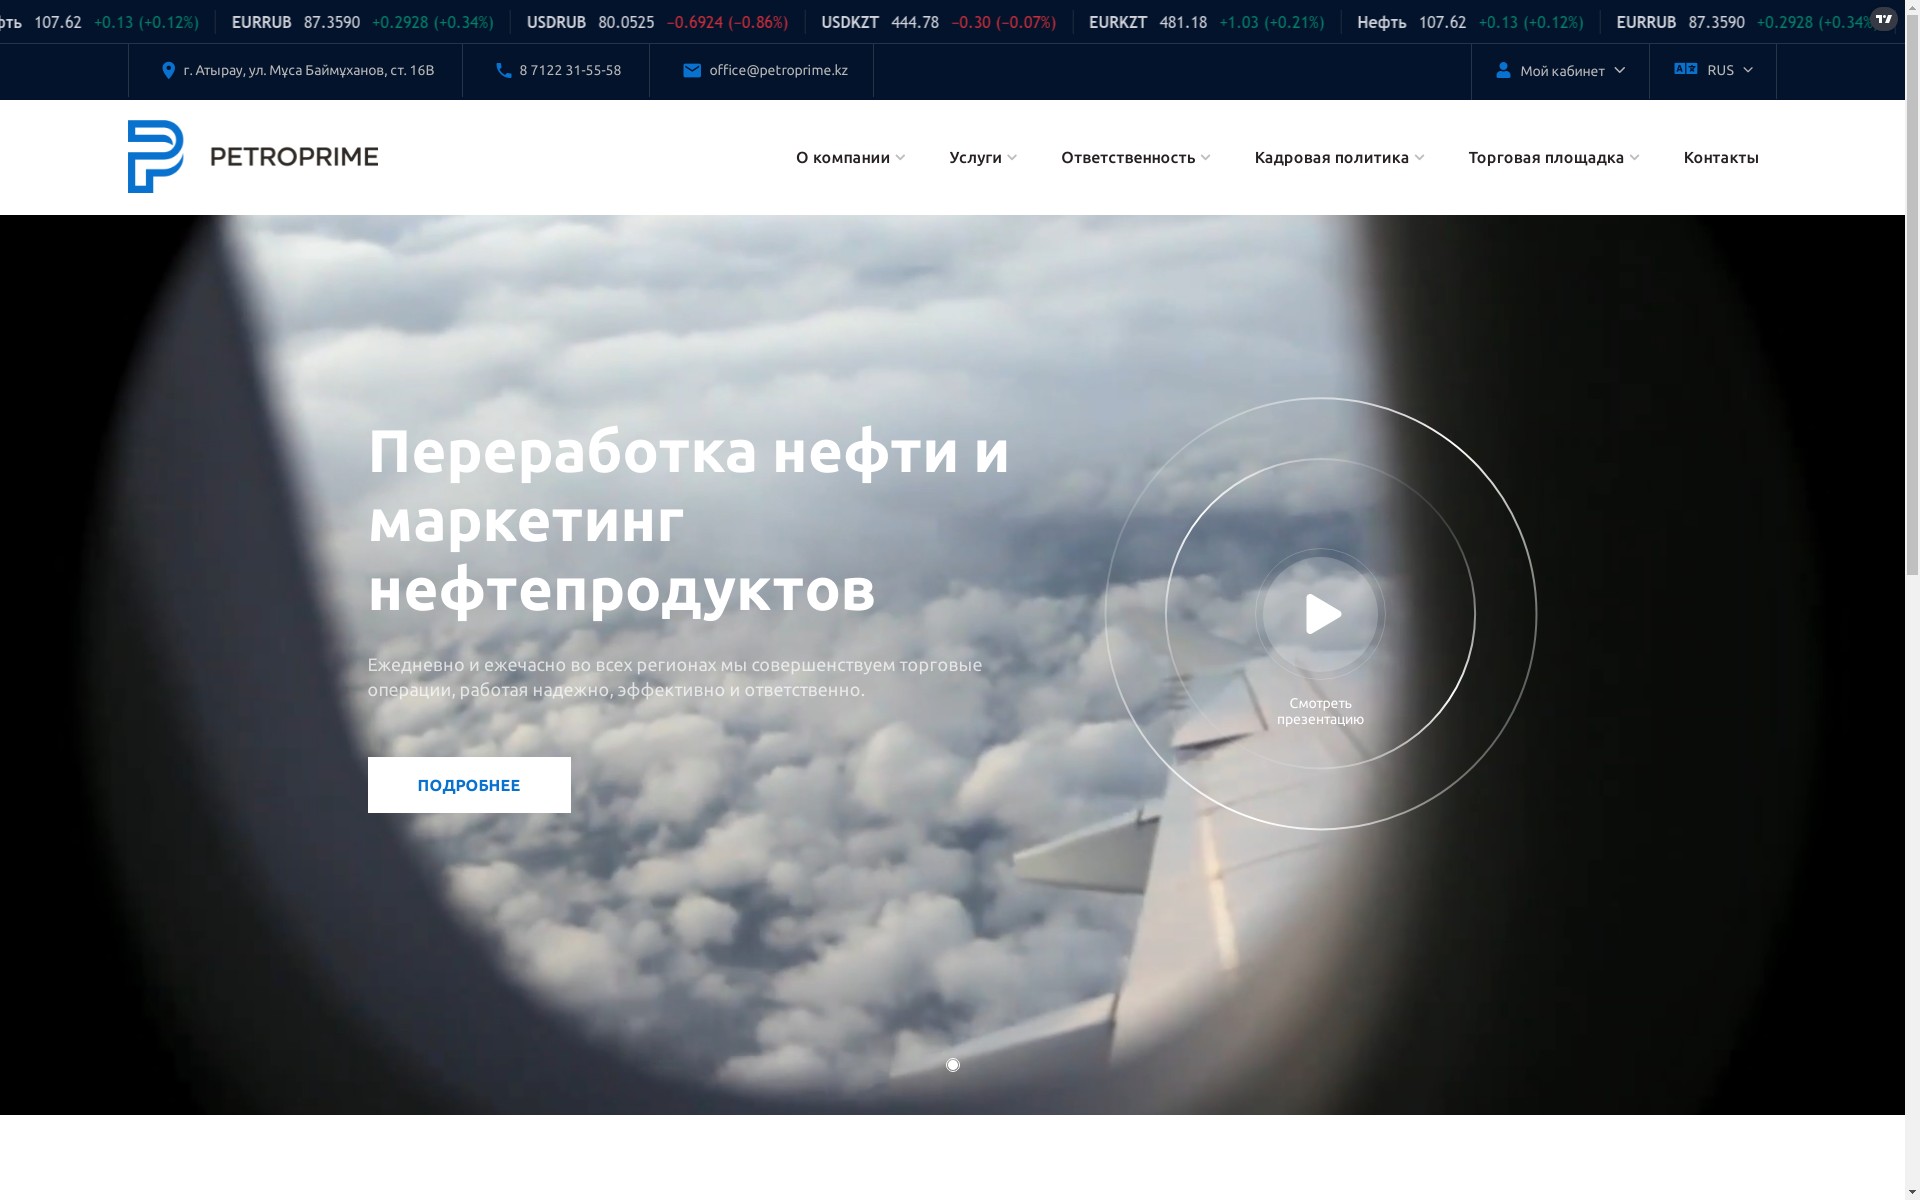The image size is (1920, 1200).
Task: Click the user profile icon
Action: (1502, 70)
